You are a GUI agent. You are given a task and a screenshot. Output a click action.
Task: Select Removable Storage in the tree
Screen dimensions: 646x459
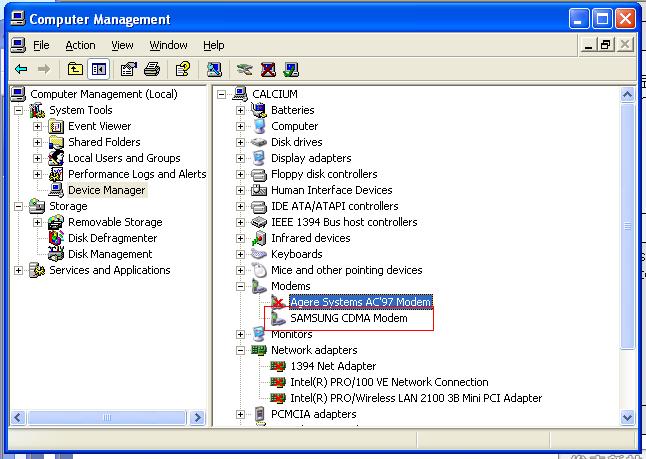[115, 222]
